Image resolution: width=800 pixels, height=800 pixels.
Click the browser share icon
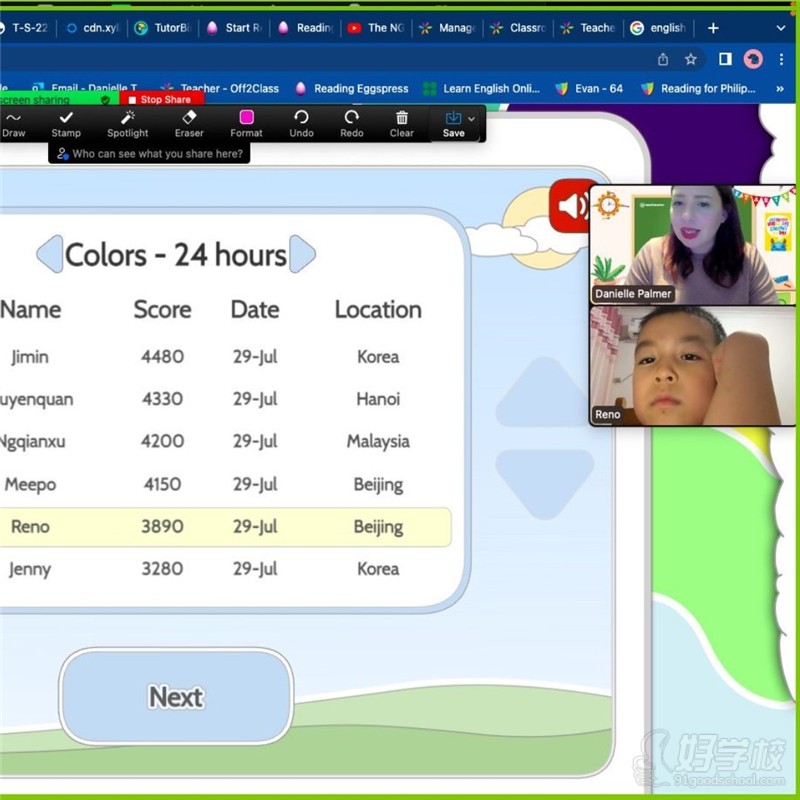pyautogui.click(x=663, y=59)
